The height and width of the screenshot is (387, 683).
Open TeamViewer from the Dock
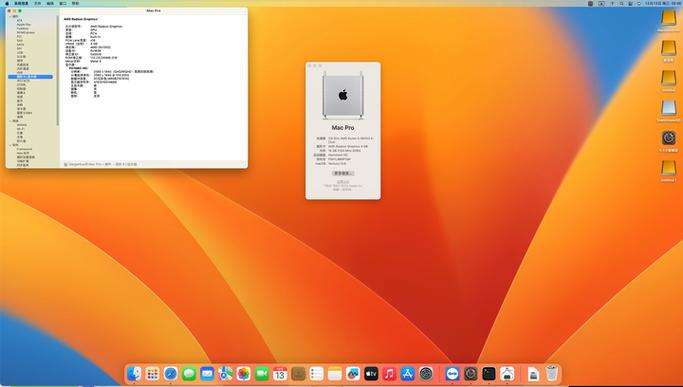453,373
